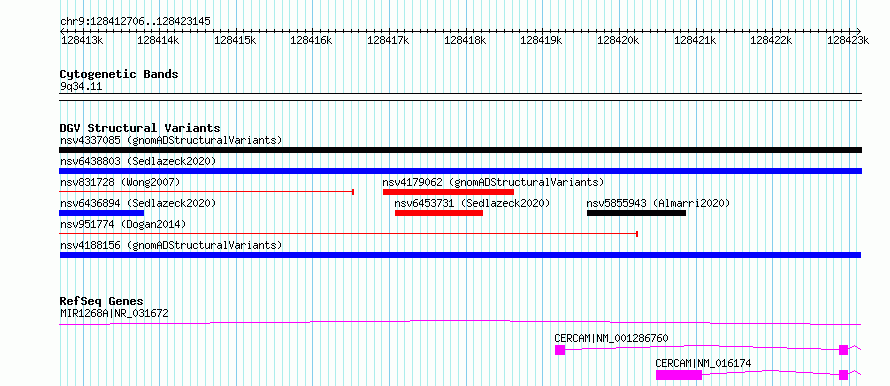Open variant label nsv4188156 (gnomADStructuralVariants)
Image resolution: width=890 pixels, height=386 pixels.
[x=171, y=245]
